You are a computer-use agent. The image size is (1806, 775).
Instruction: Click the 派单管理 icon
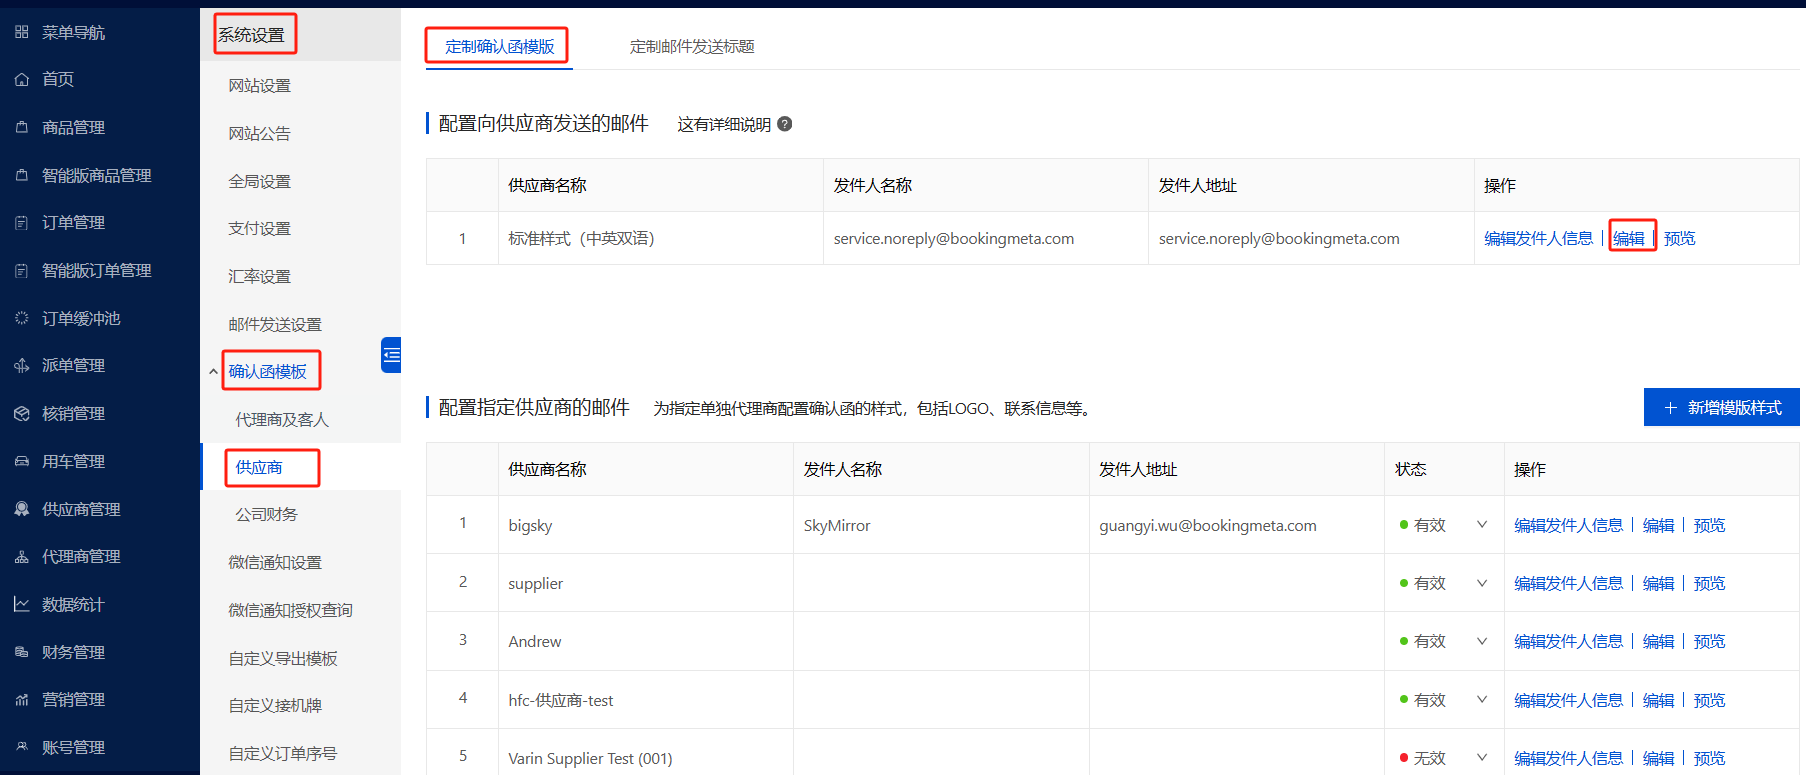[22, 365]
